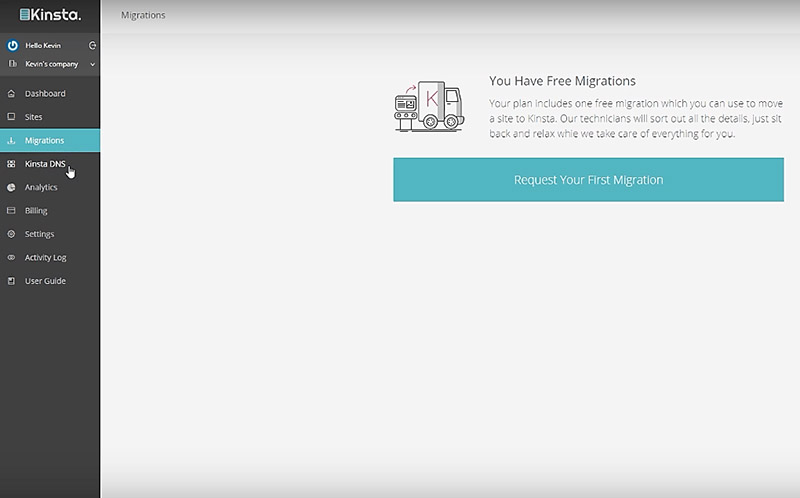
Task: Click the Dashboard home icon
Action: tap(11, 93)
